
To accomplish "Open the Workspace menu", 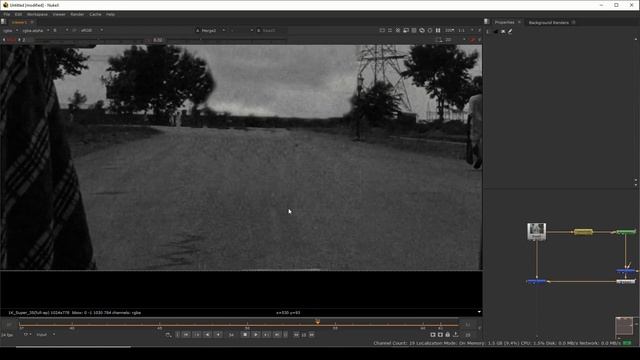I will [x=37, y=14].
